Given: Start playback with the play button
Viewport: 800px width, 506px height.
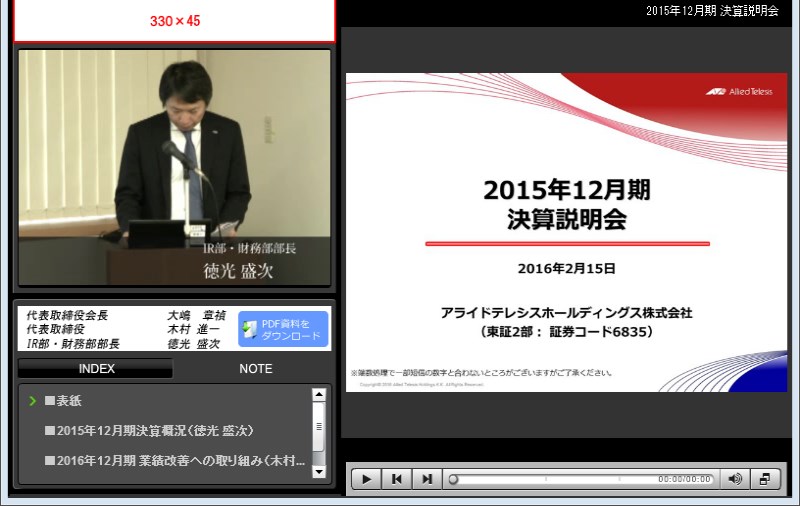Looking at the screenshot, I should click(x=366, y=479).
